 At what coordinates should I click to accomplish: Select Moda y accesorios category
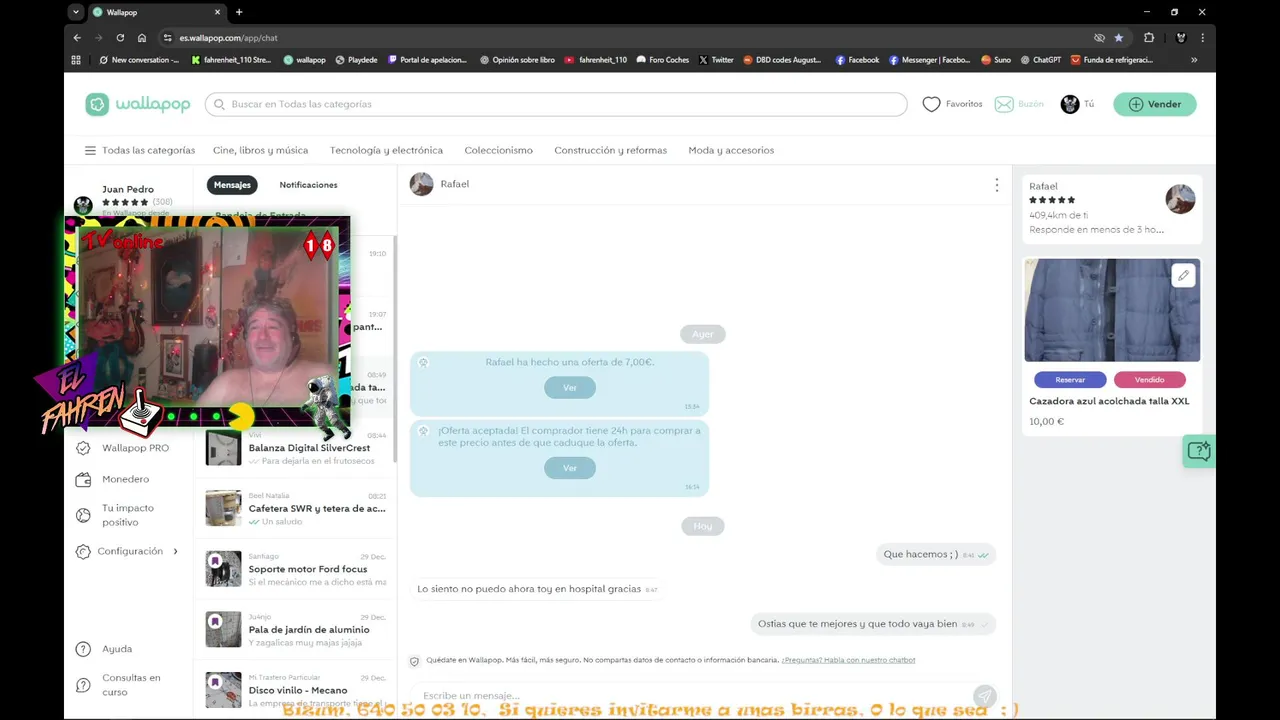point(731,150)
